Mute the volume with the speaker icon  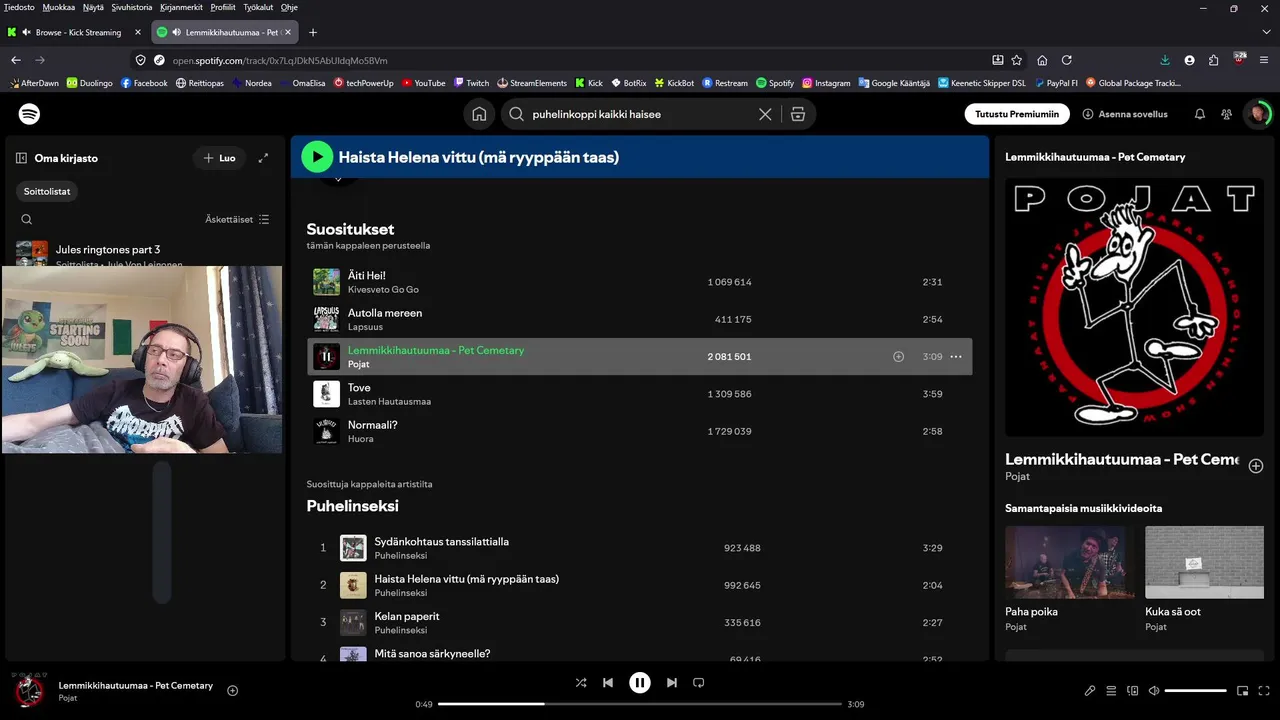coord(1154,690)
